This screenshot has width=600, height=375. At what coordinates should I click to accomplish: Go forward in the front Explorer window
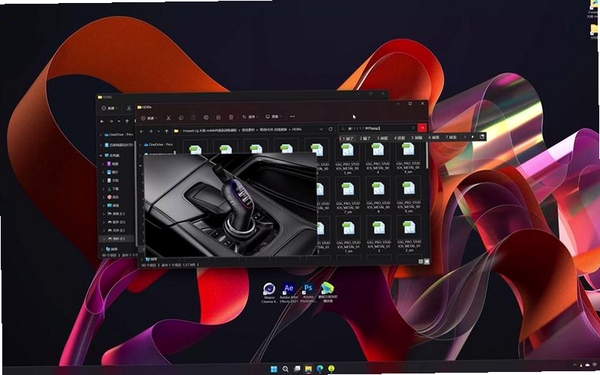(151, 131)
